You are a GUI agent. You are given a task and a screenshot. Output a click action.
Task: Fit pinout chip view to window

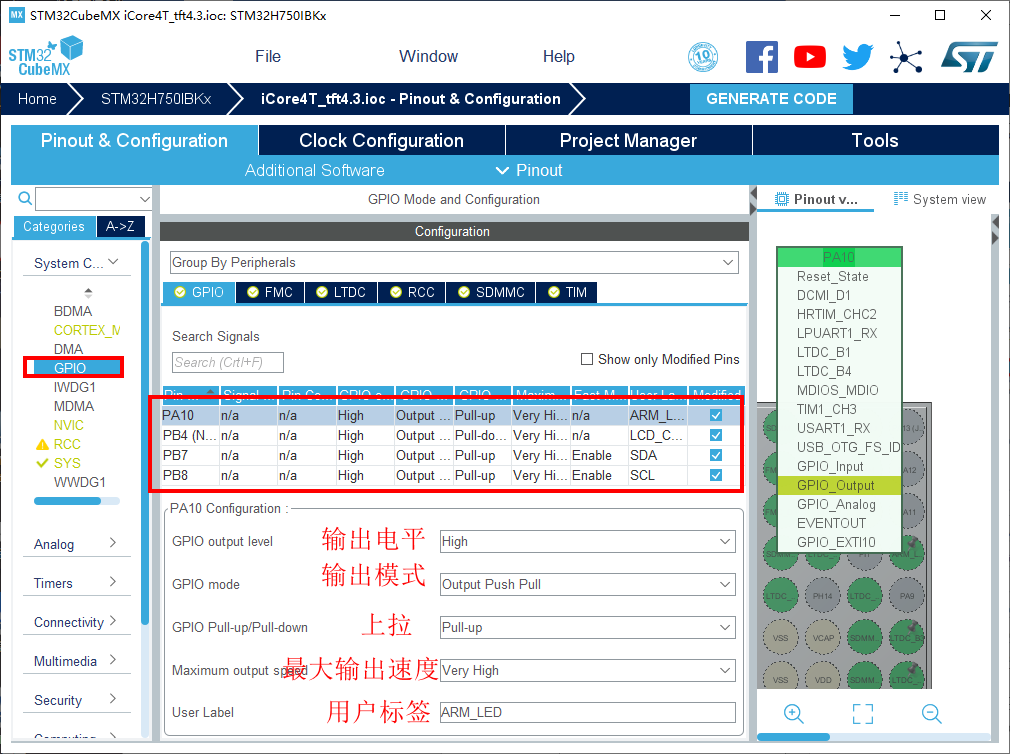(863, 713)
